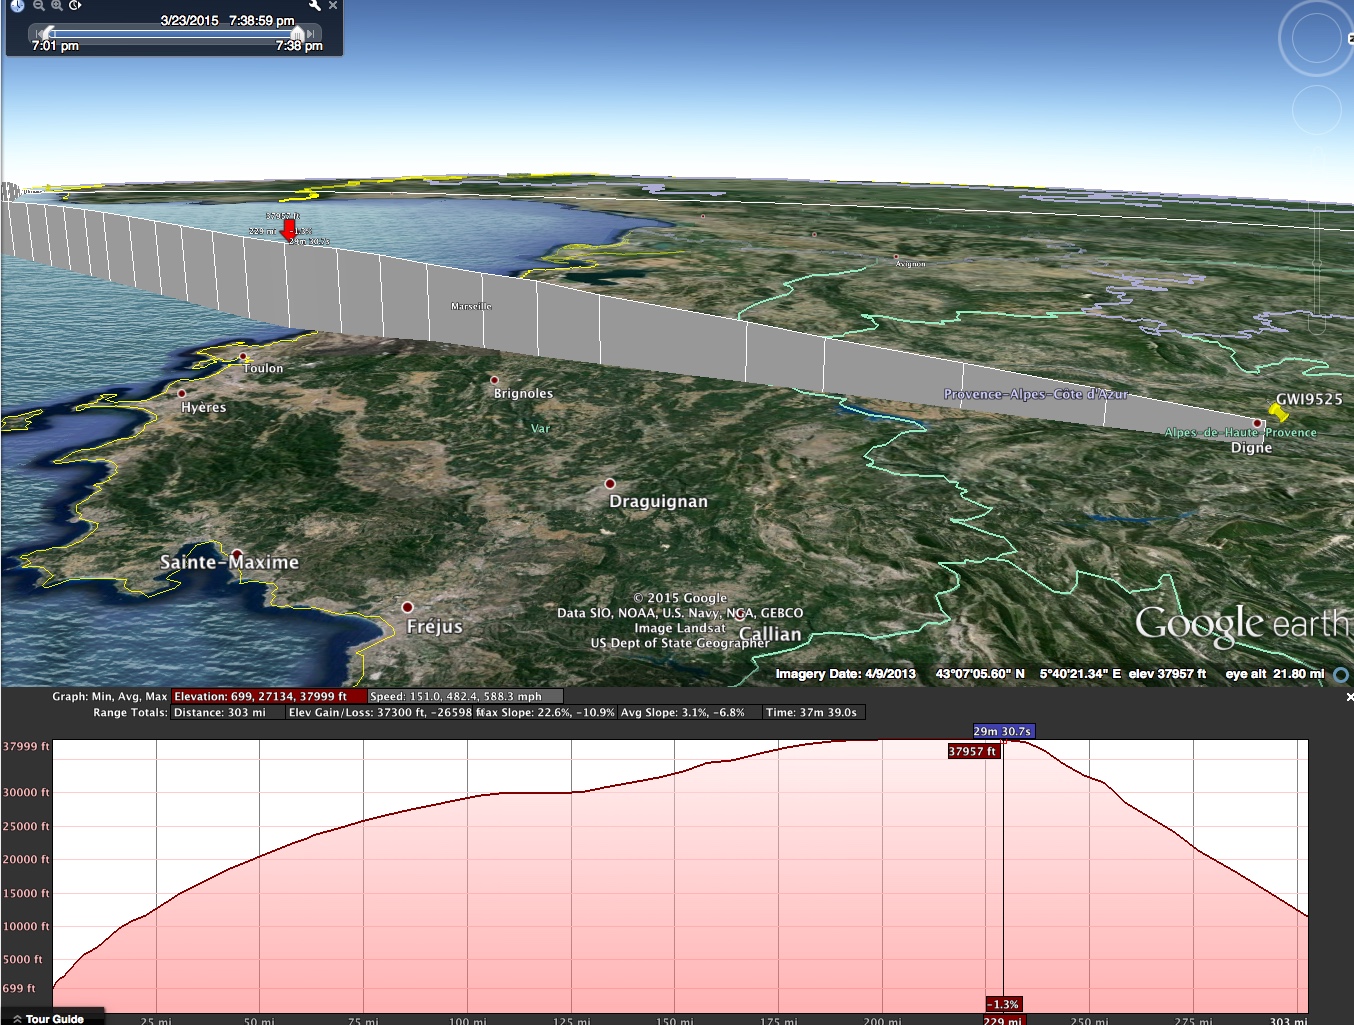Select the GWI9525 yellow placemark
This screenshot has height=1025, width=1354.
point(1278,411)
